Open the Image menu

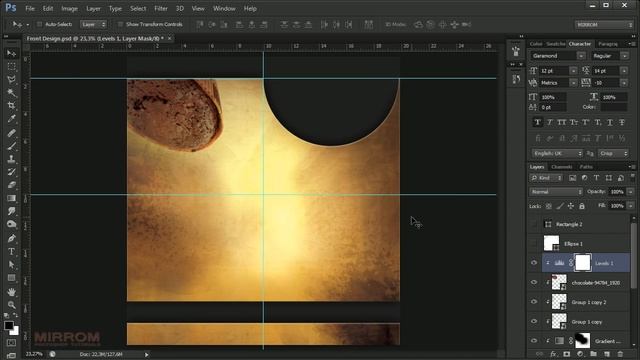click(69, 8)
